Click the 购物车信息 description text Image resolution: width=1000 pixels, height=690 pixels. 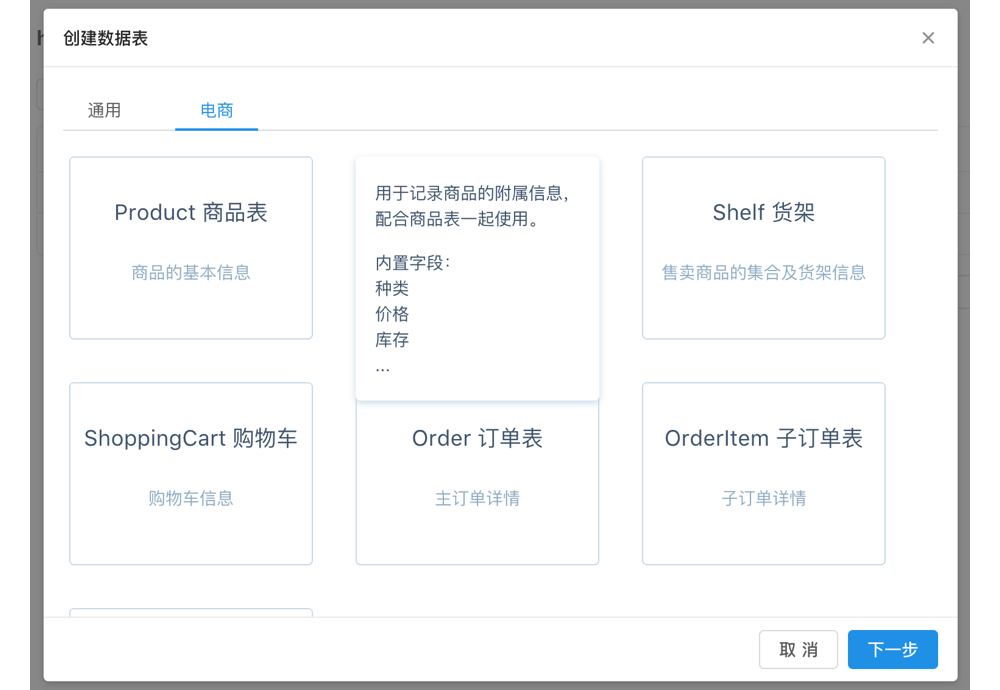pyautogui.click(x=190, y=498)
